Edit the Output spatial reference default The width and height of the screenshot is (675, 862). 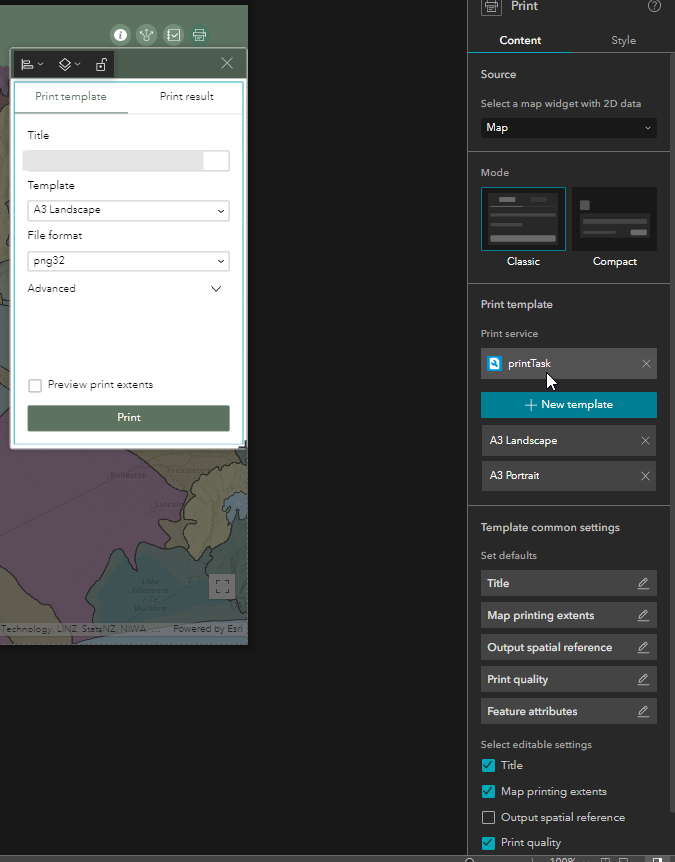pyautogui.click(x=643, y=647)
